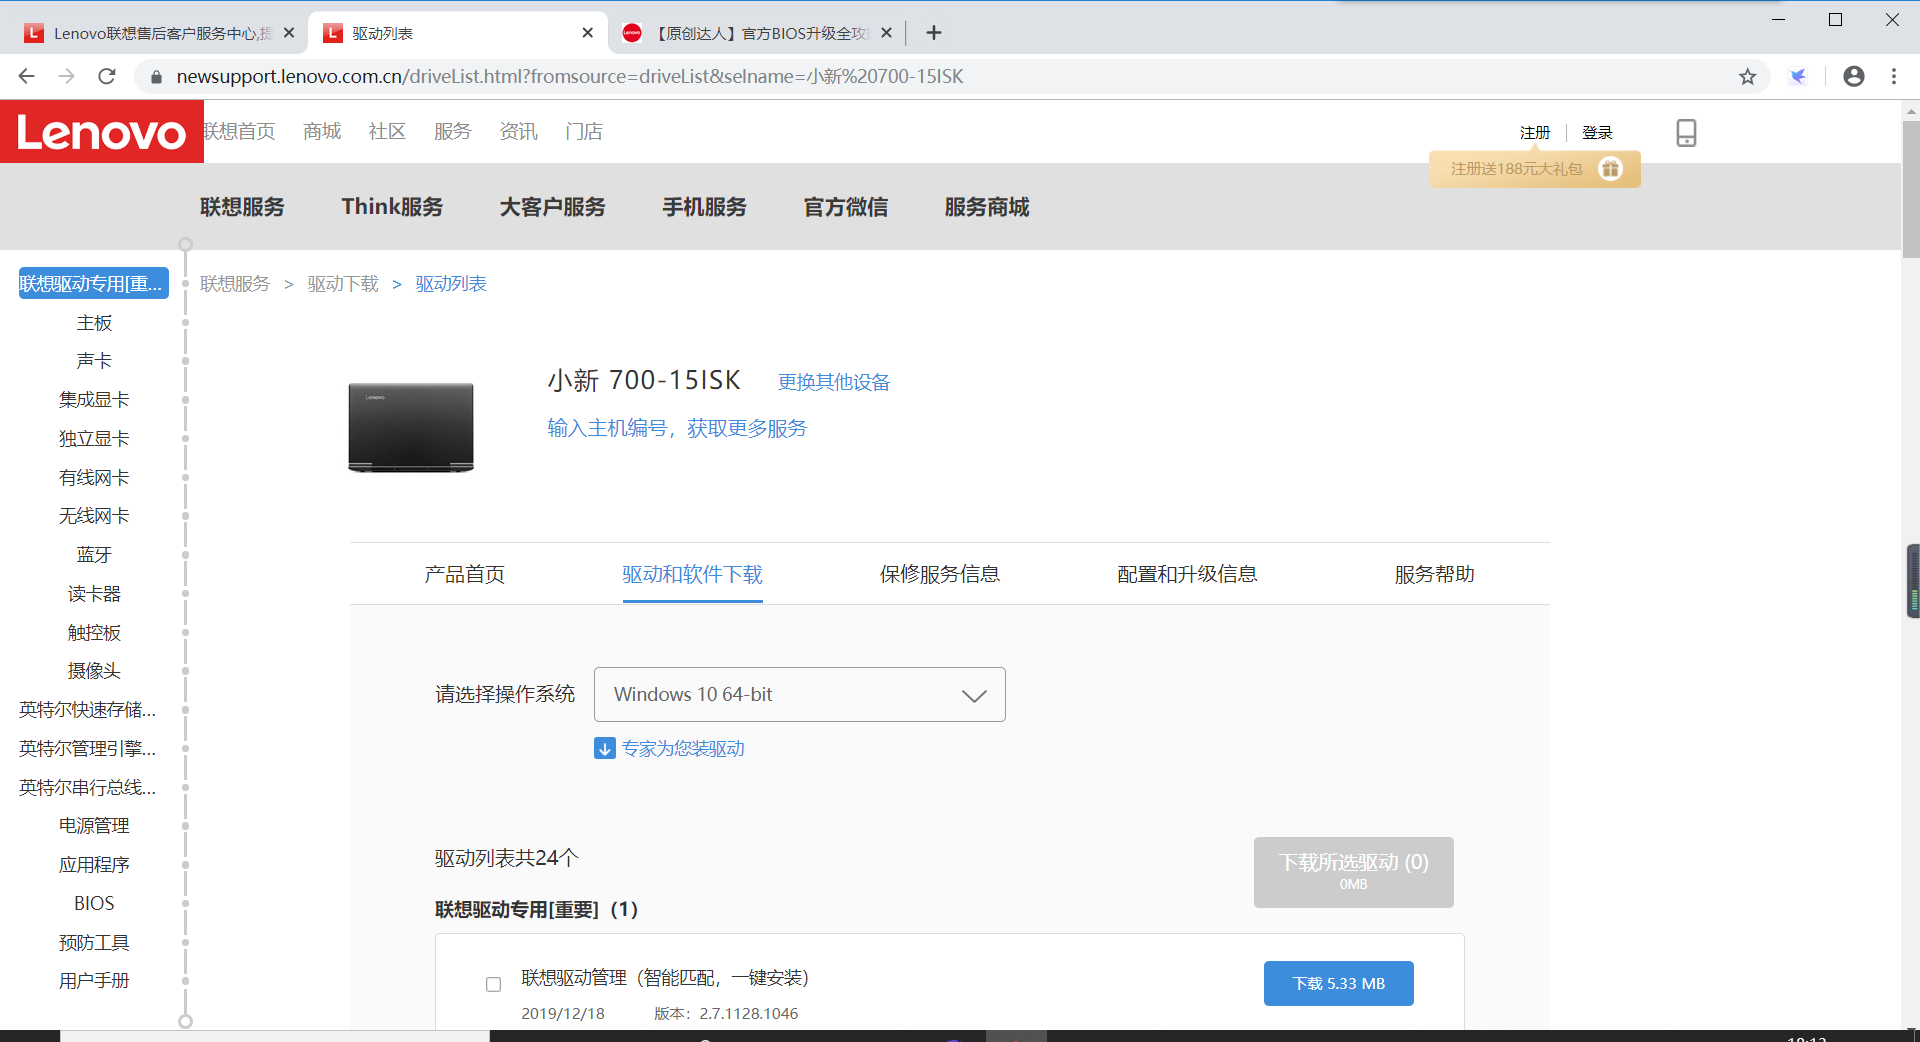The image size is (1920, 1042).
Task: Click 下载所选驱动 (0) button
Action: pos(1353,872)
